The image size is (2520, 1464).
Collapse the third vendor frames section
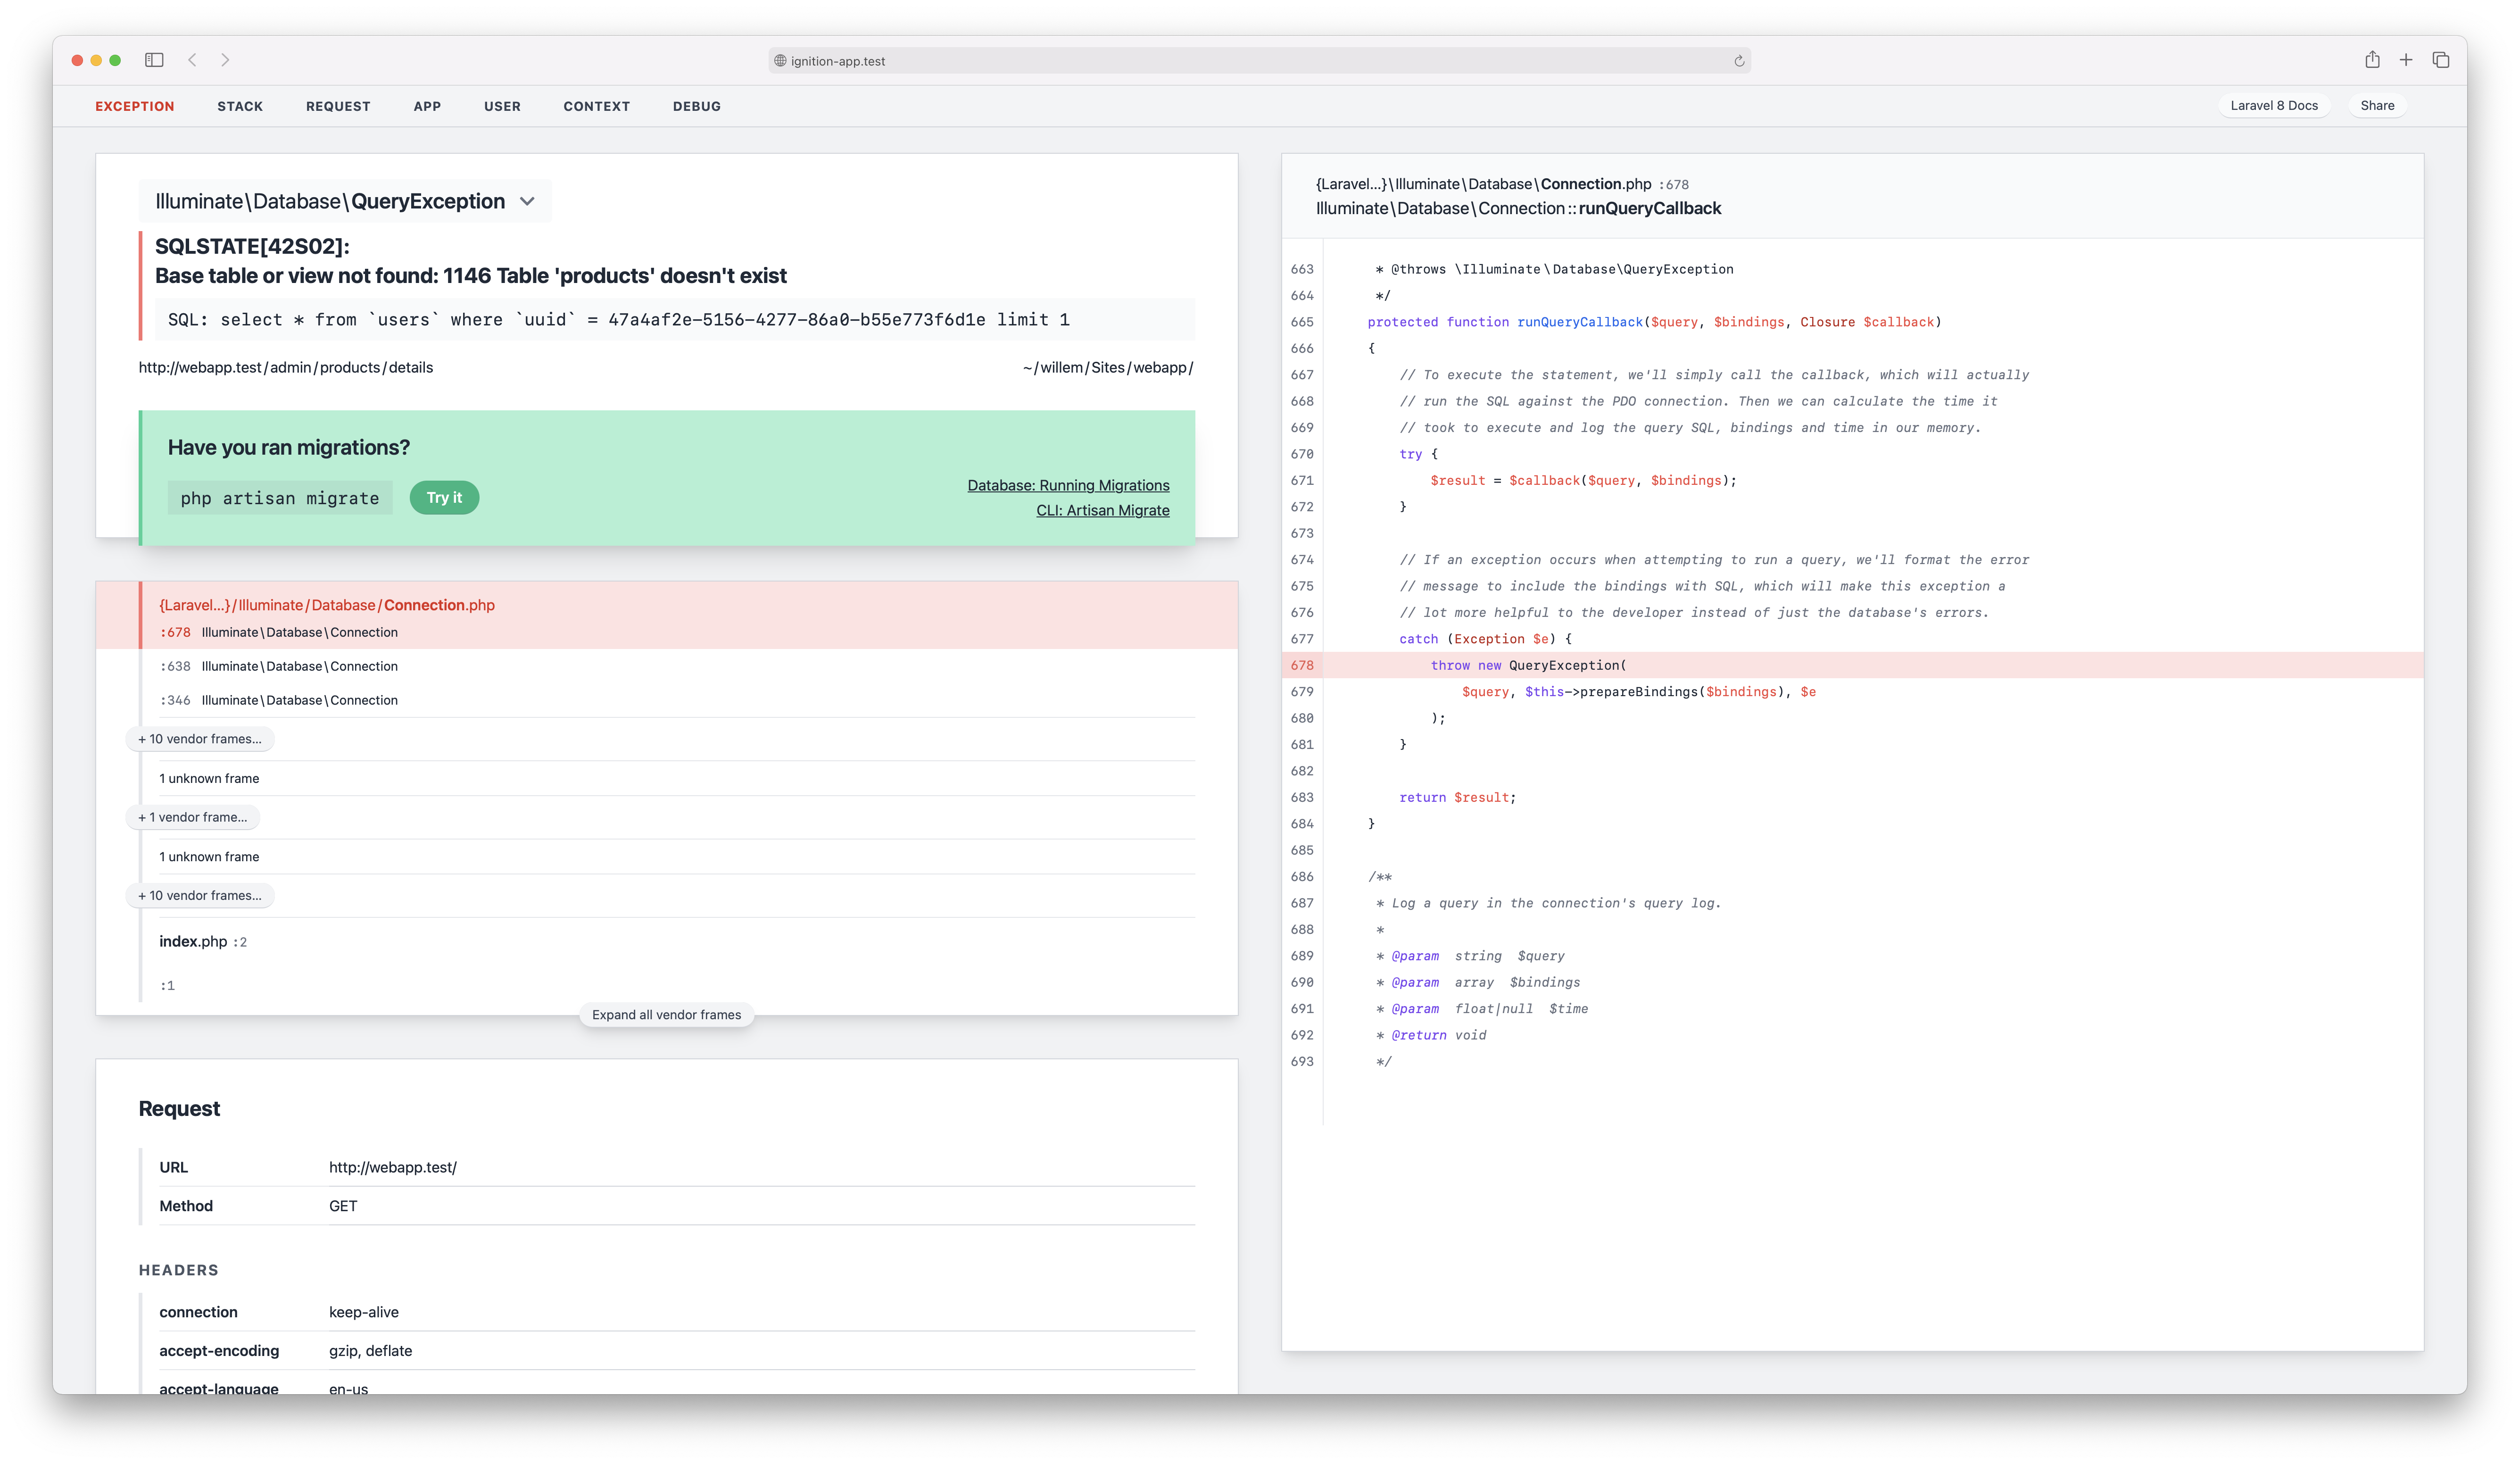[x=200, y=894]
